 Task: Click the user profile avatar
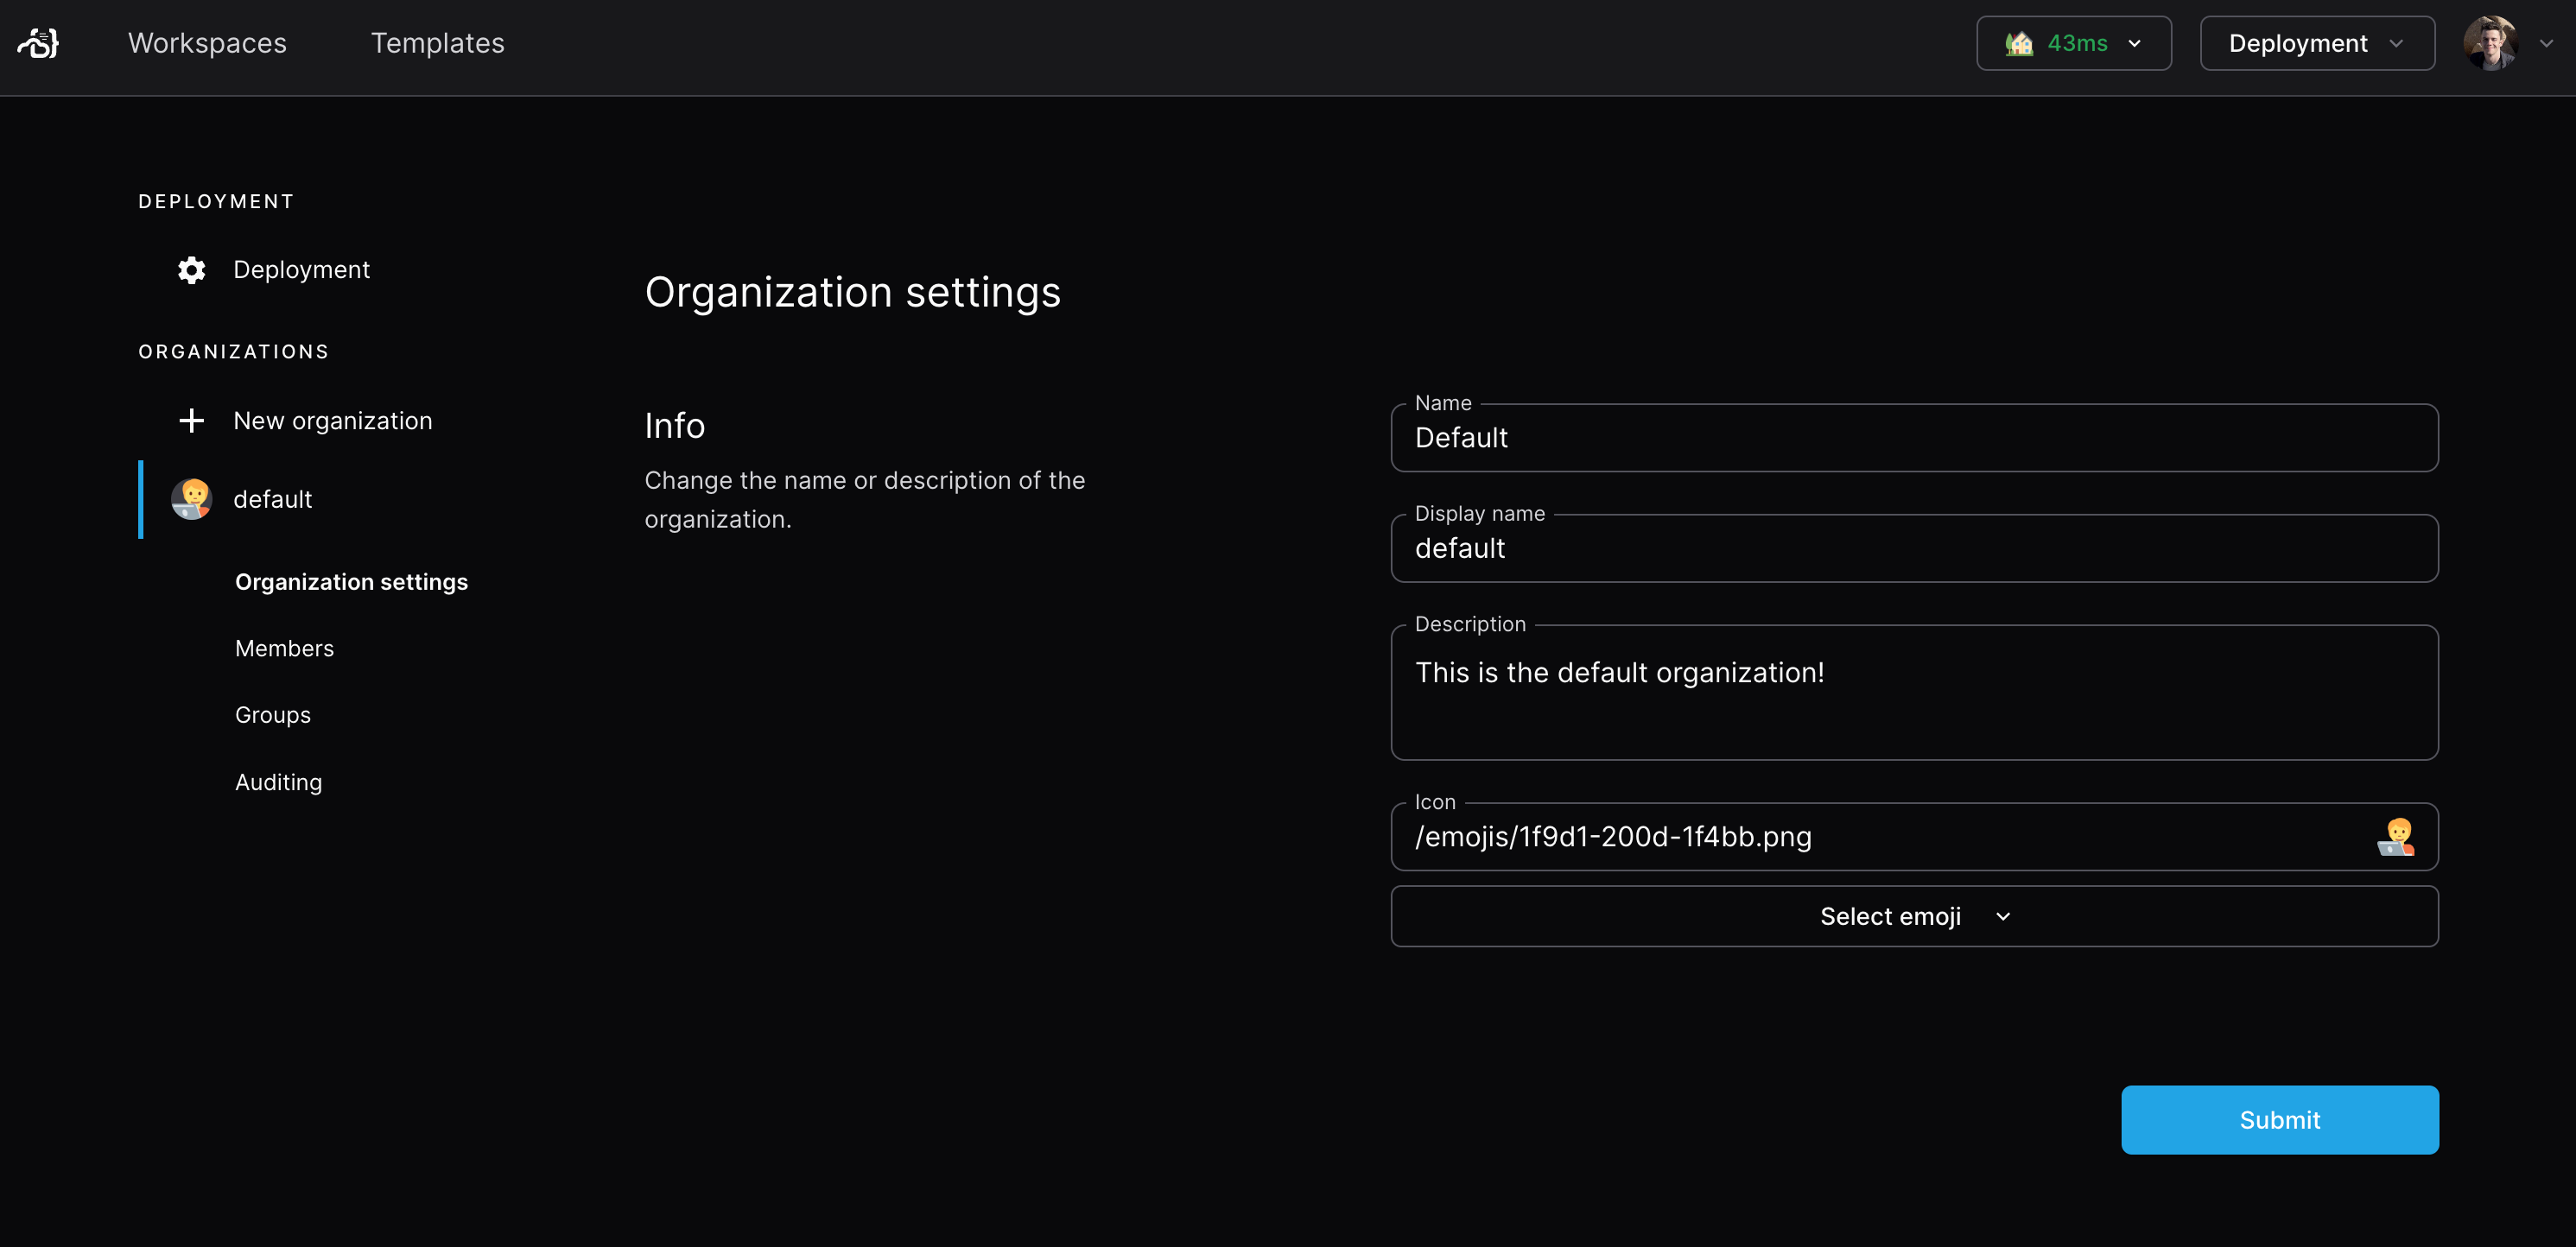click(2489, 43)
